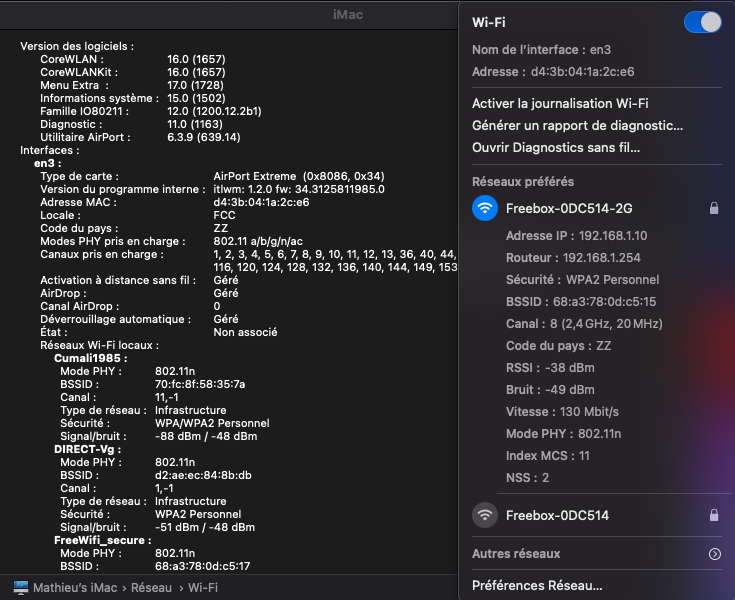Screen dimensions: 735x600
Task: Click the Autres réseaux label
Action: tap(516, 554)
